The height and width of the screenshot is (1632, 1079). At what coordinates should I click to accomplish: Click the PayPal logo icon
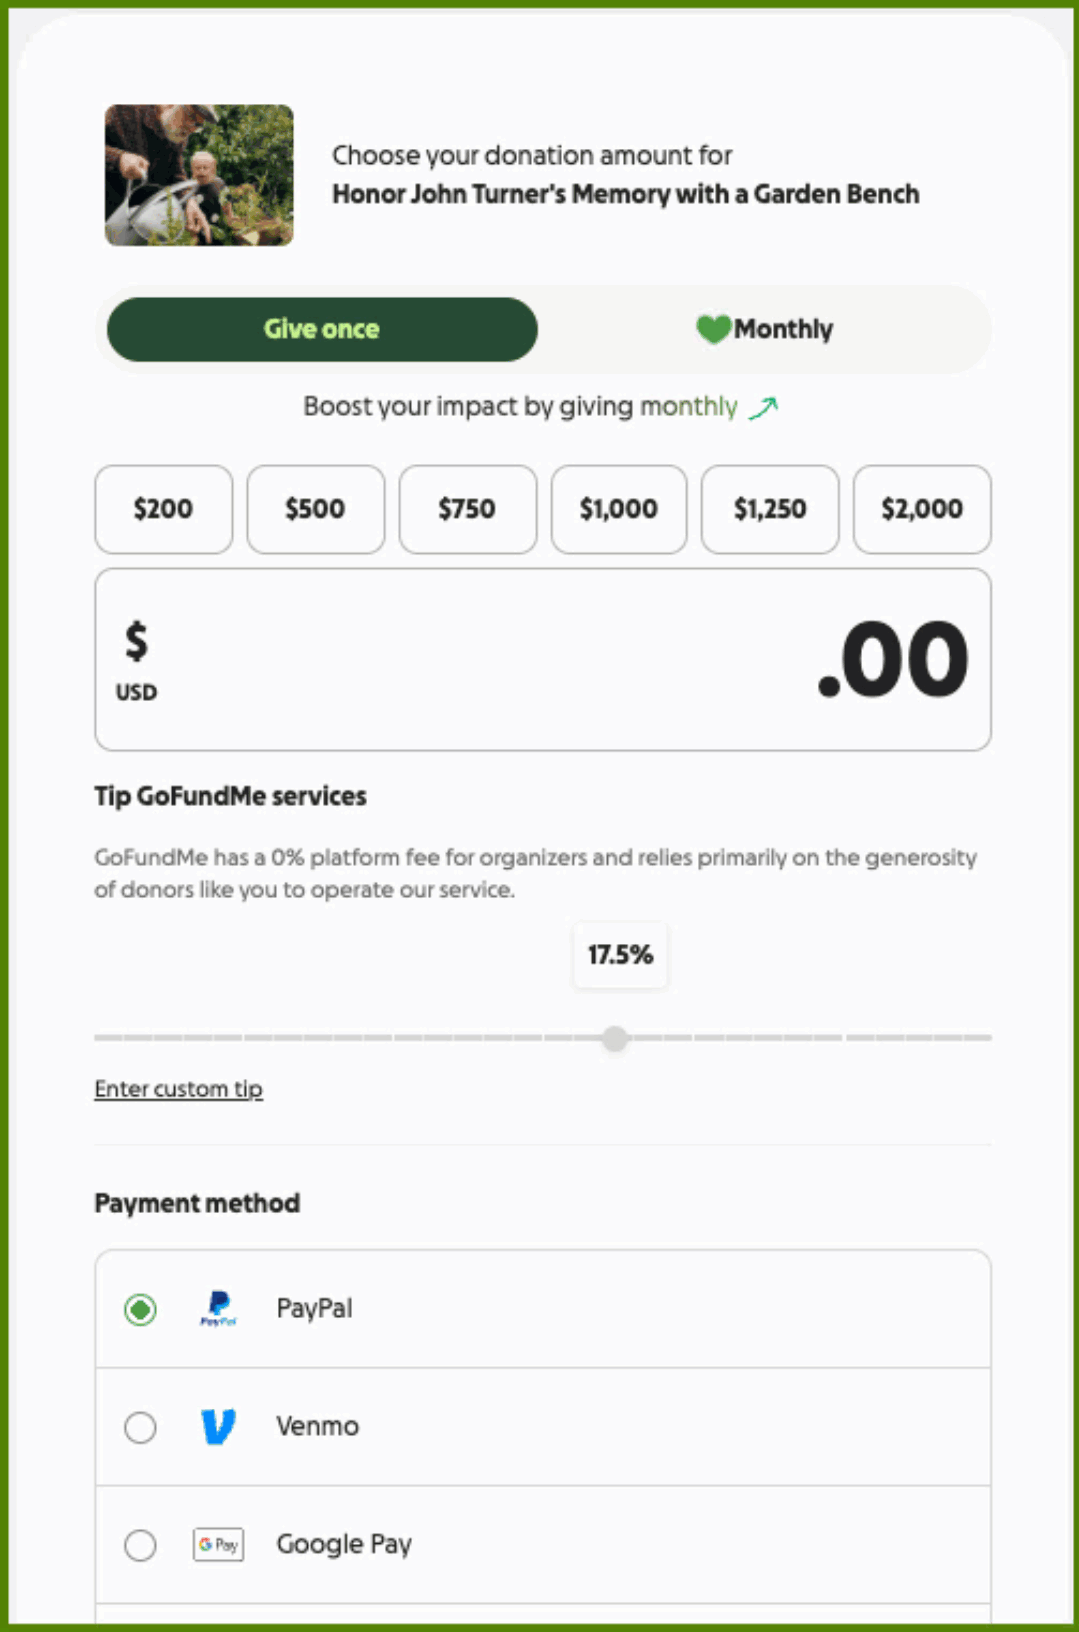pyautogui.click(x=218, y=1308)
